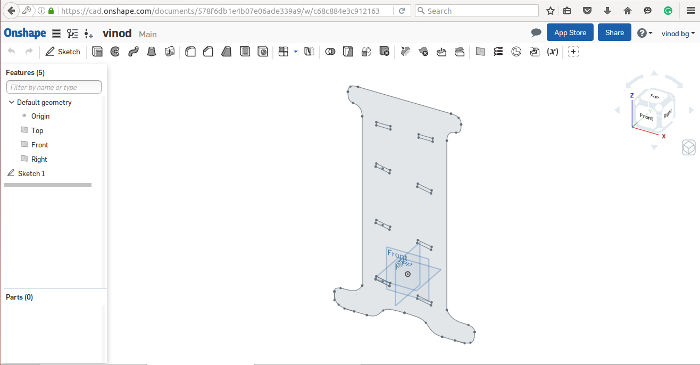The image size is (700, 365).
Task: Select the Thicken tool
Action: [169, 52]
